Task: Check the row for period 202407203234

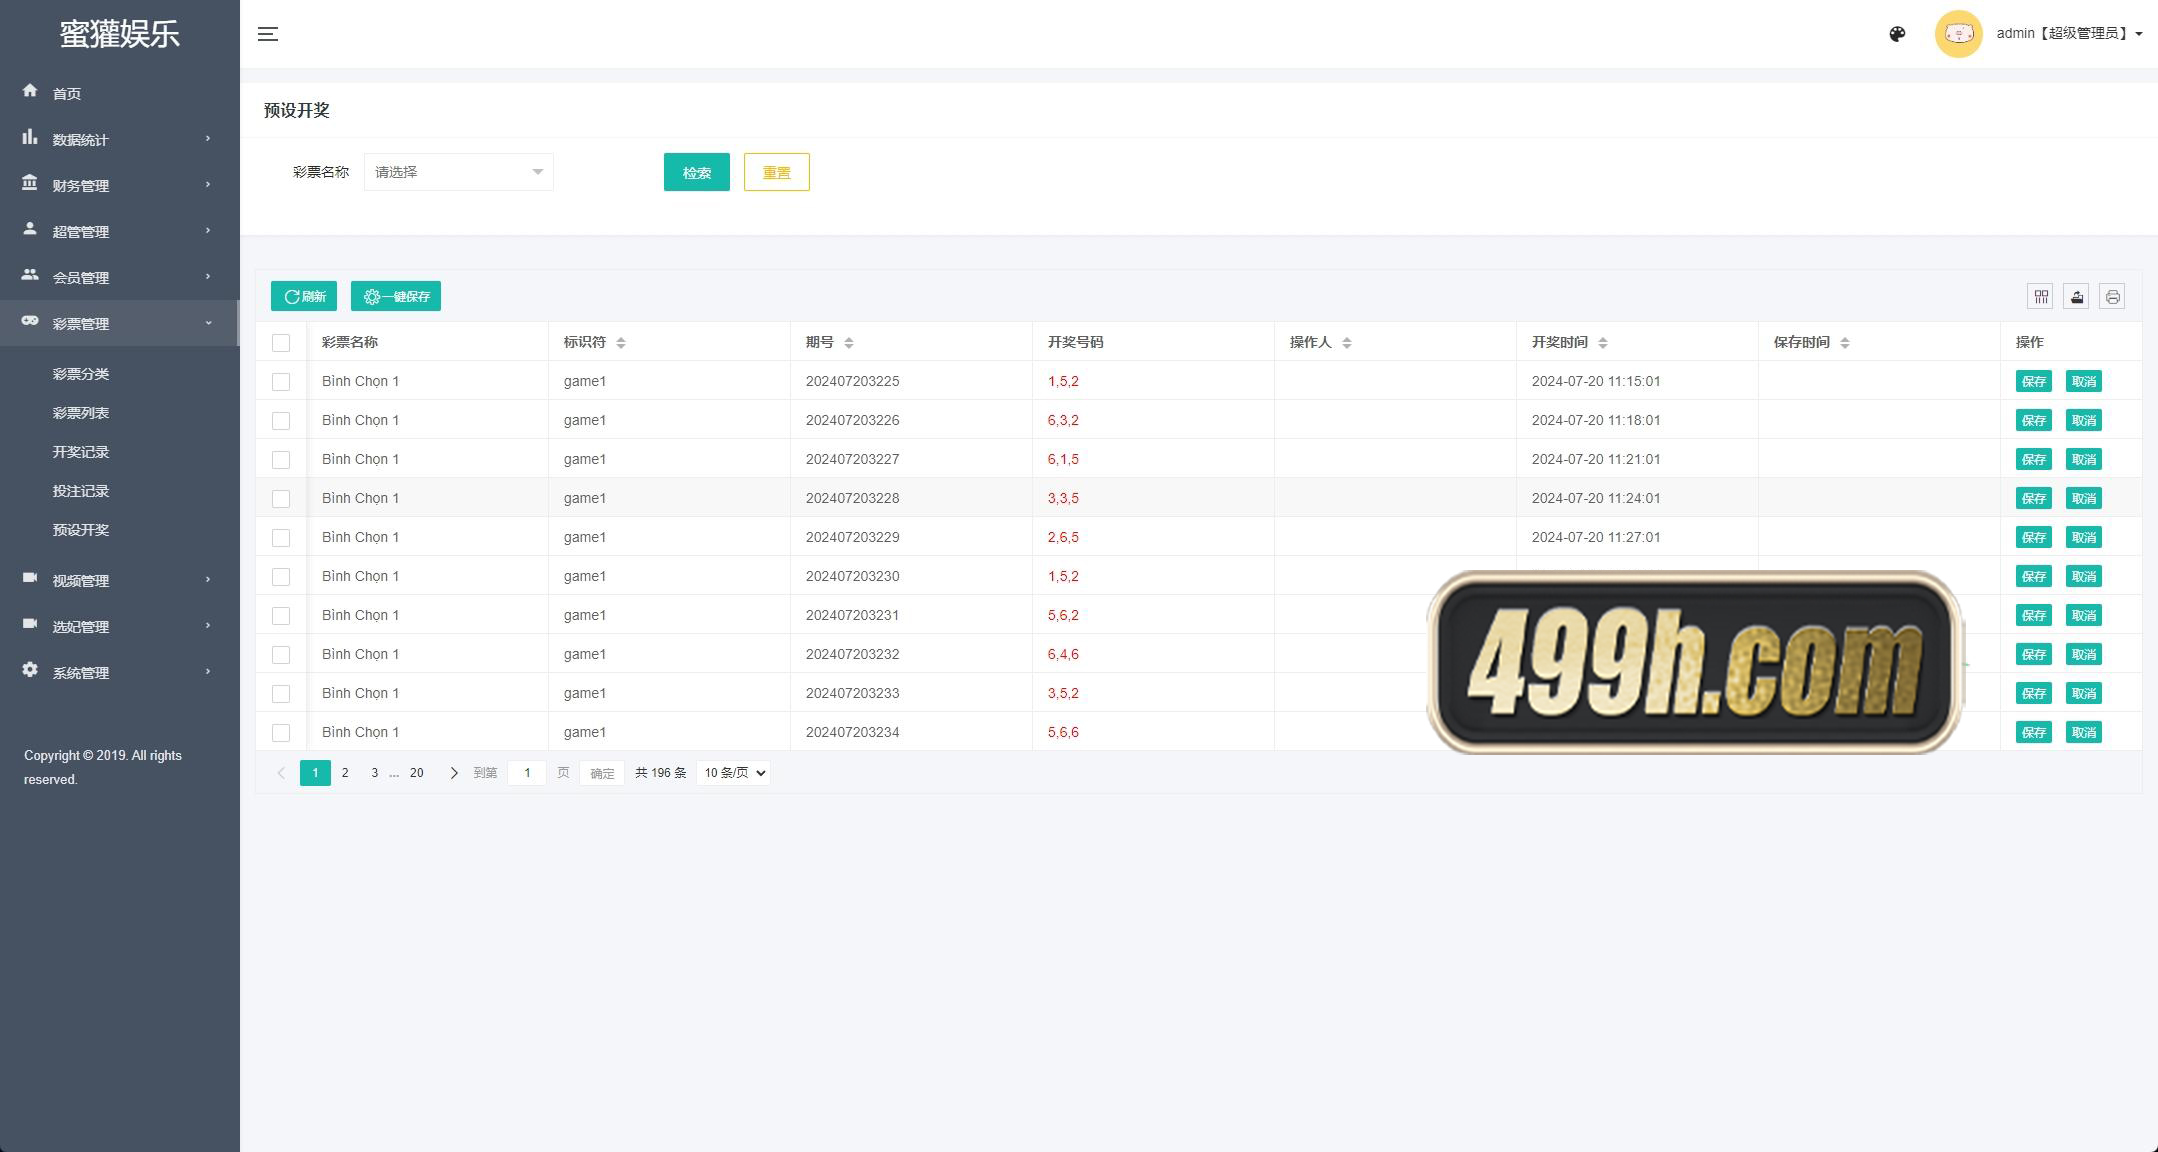Action: (281, 733)
